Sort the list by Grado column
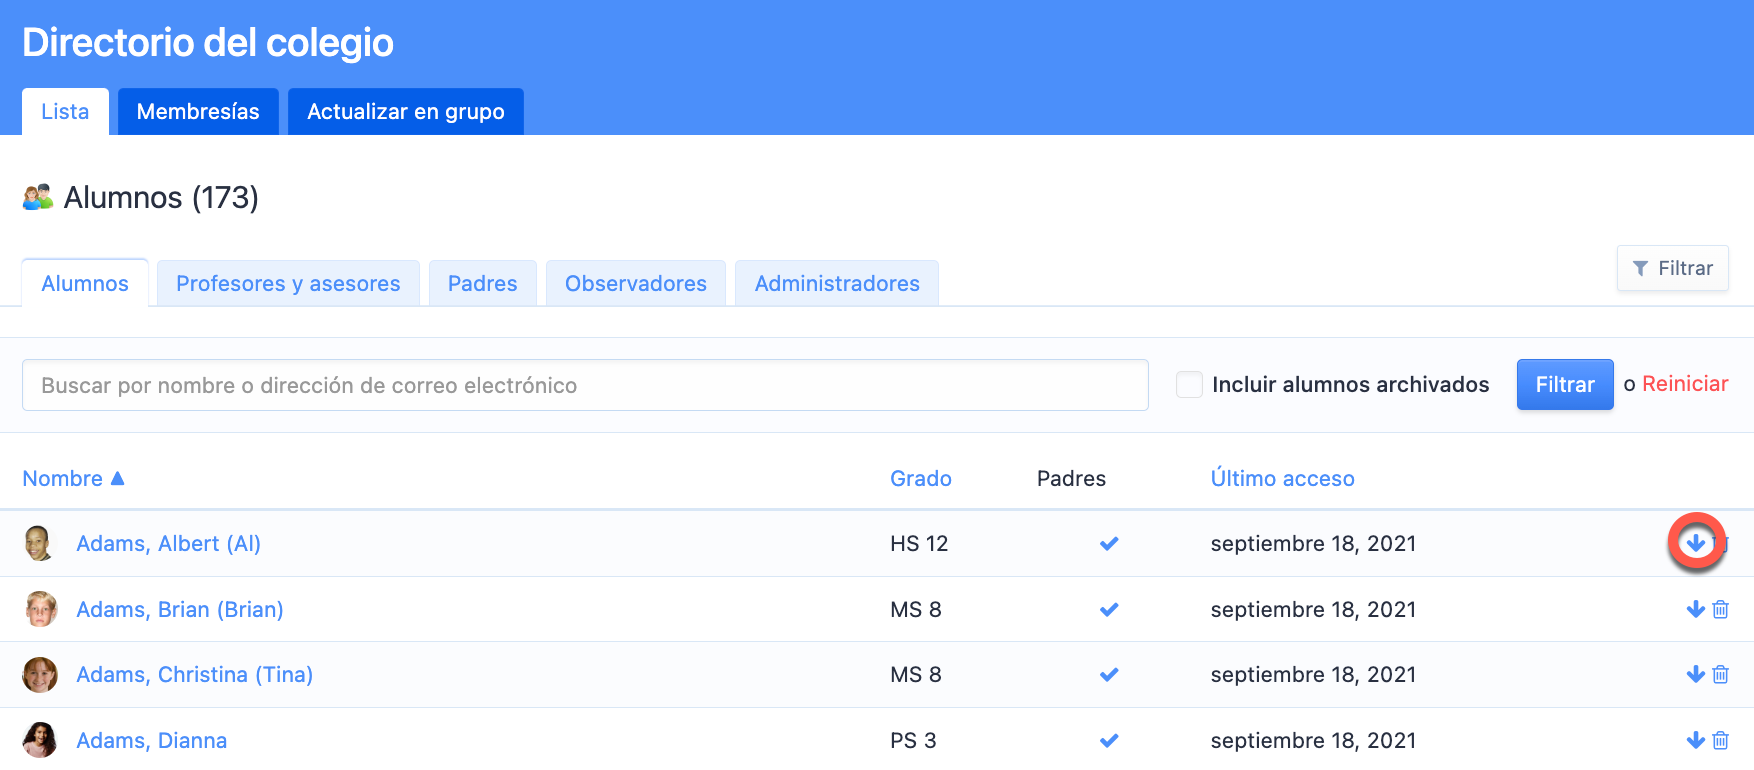The image size is (1754, 770). click(x=920, y=479)
